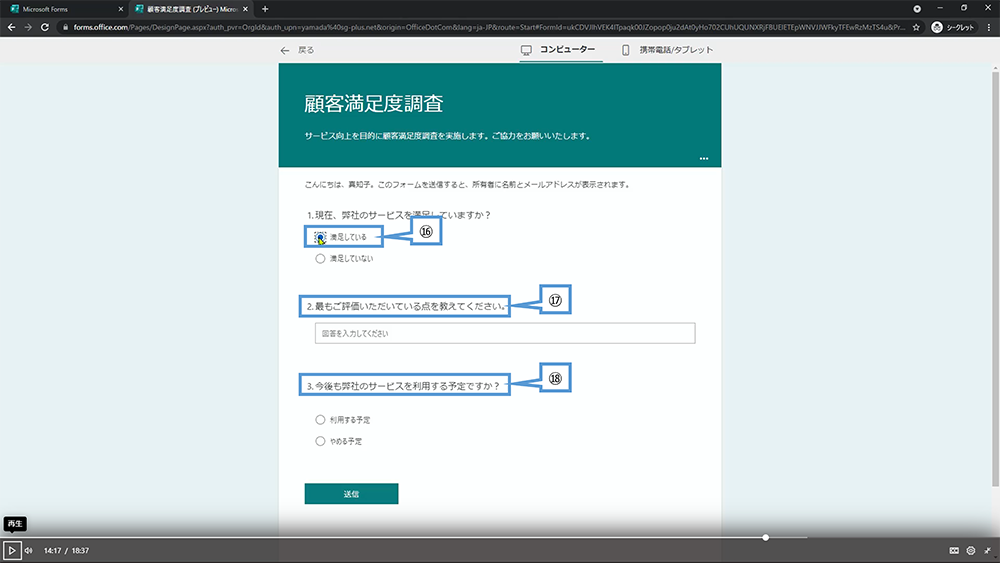Click question 3 text 今後も弊社のサービス
The width and height of the screenshot is (1000, 563).
pyautogui.click(x=363, y=386)
